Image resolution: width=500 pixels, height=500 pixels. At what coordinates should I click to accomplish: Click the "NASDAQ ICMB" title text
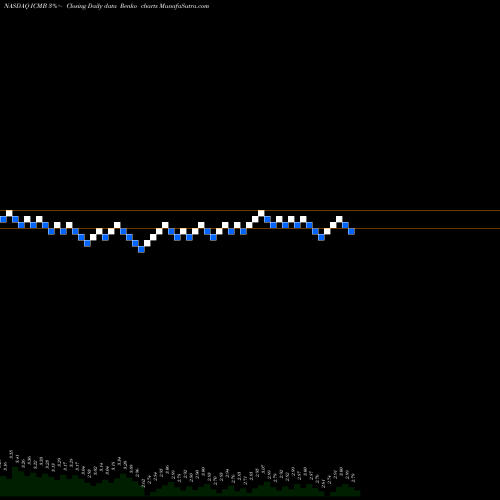pyautogui.click(x=26, y=6)
